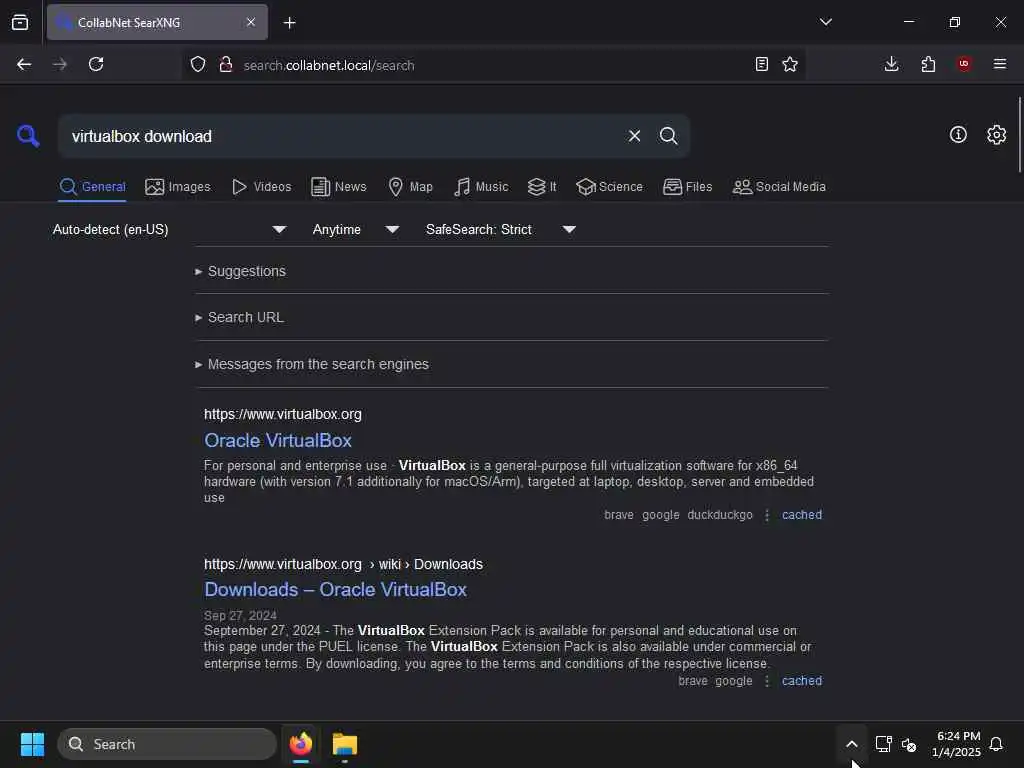Toggle reader view icon
Screen dimensions: 1024x768
click(761, 64)
